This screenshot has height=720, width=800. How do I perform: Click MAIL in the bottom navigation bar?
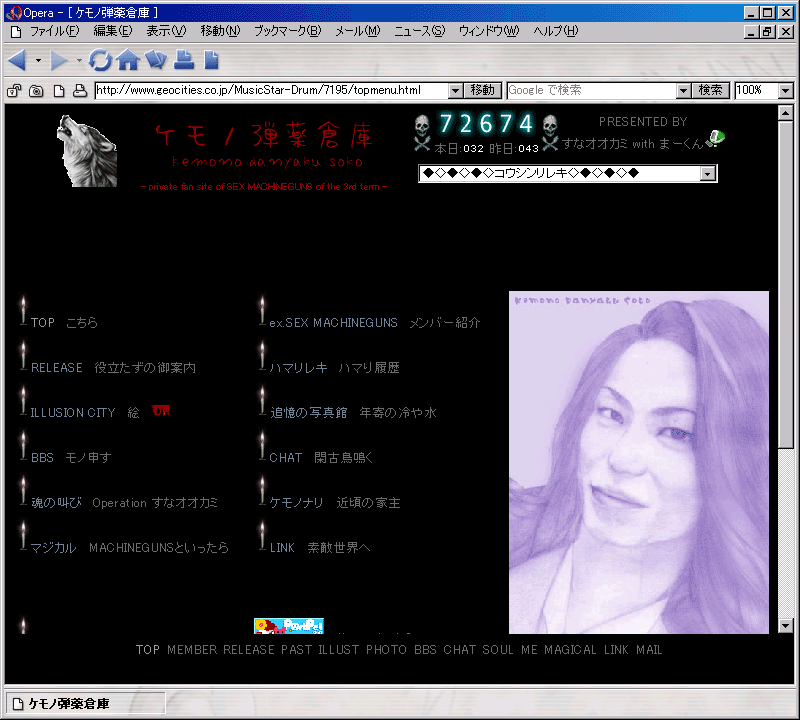tap(649, 650)
